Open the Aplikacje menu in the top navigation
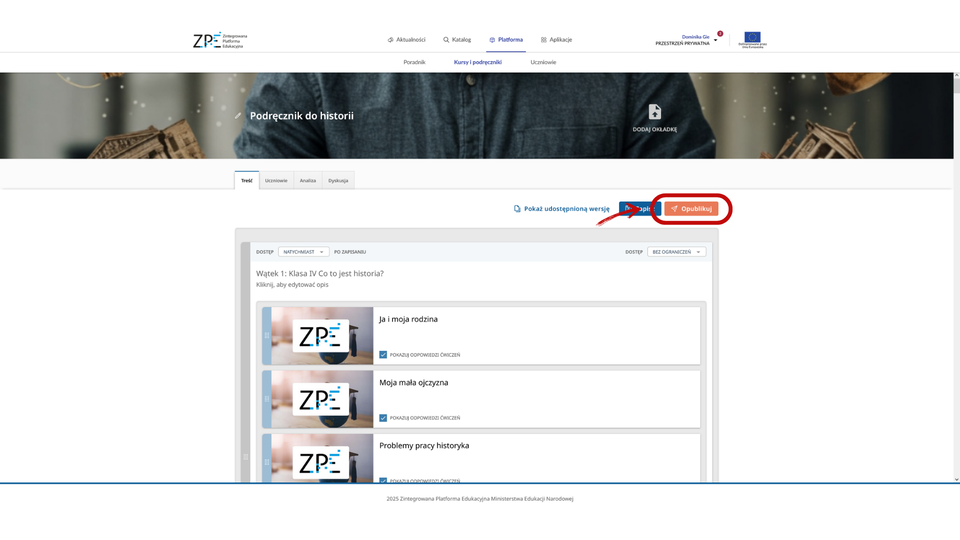Screen dimensions: 960x540 click(556, 40)
